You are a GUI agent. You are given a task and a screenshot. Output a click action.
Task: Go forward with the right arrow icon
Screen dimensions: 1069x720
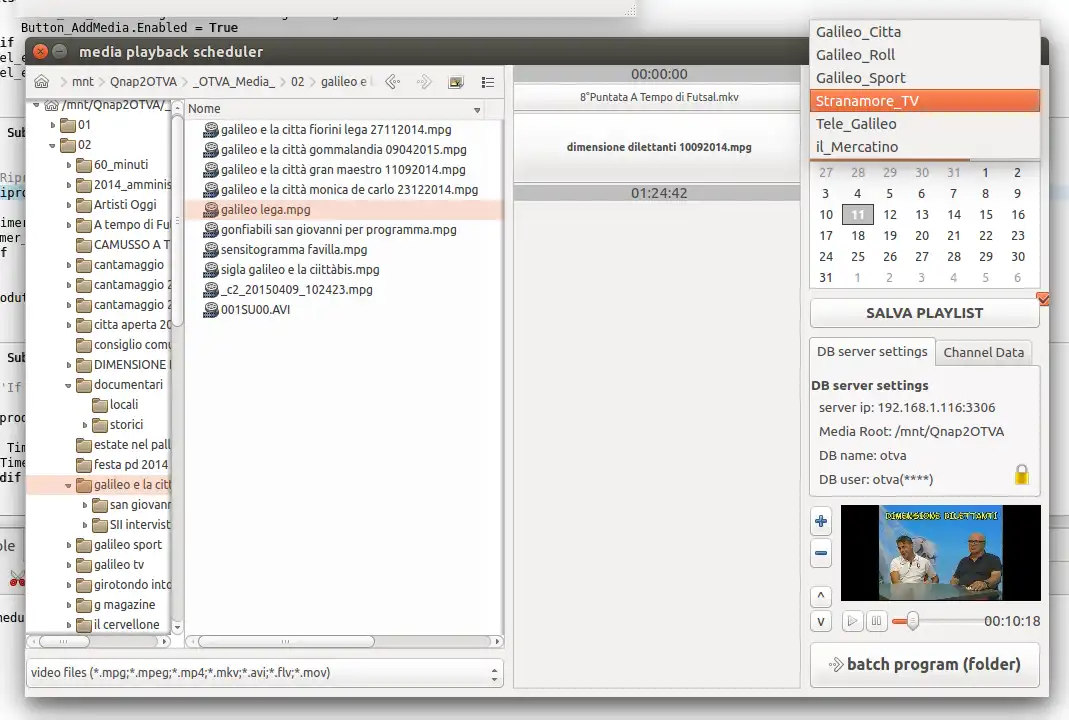point(424,82)
